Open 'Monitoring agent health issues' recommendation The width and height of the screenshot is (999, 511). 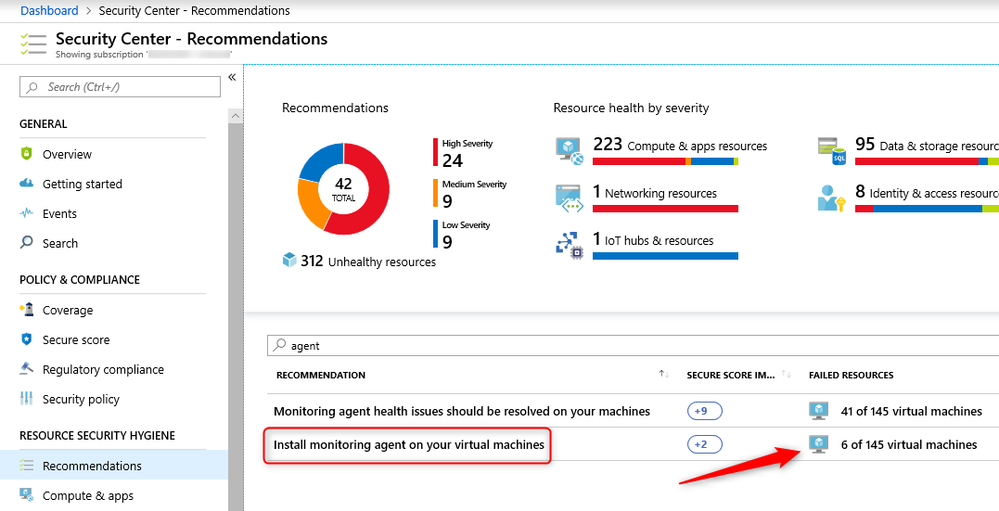tap(461, 411)
